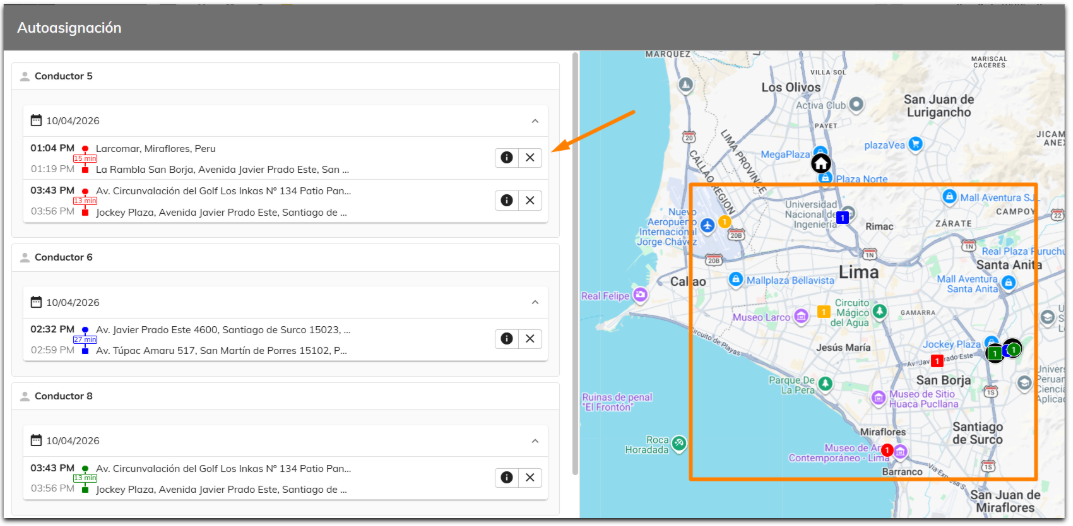Select red square marker on Av. Javier Prado Este
Image resolution: width=1073 pixels, height=526 pixels.
click(x=937, y=360)
